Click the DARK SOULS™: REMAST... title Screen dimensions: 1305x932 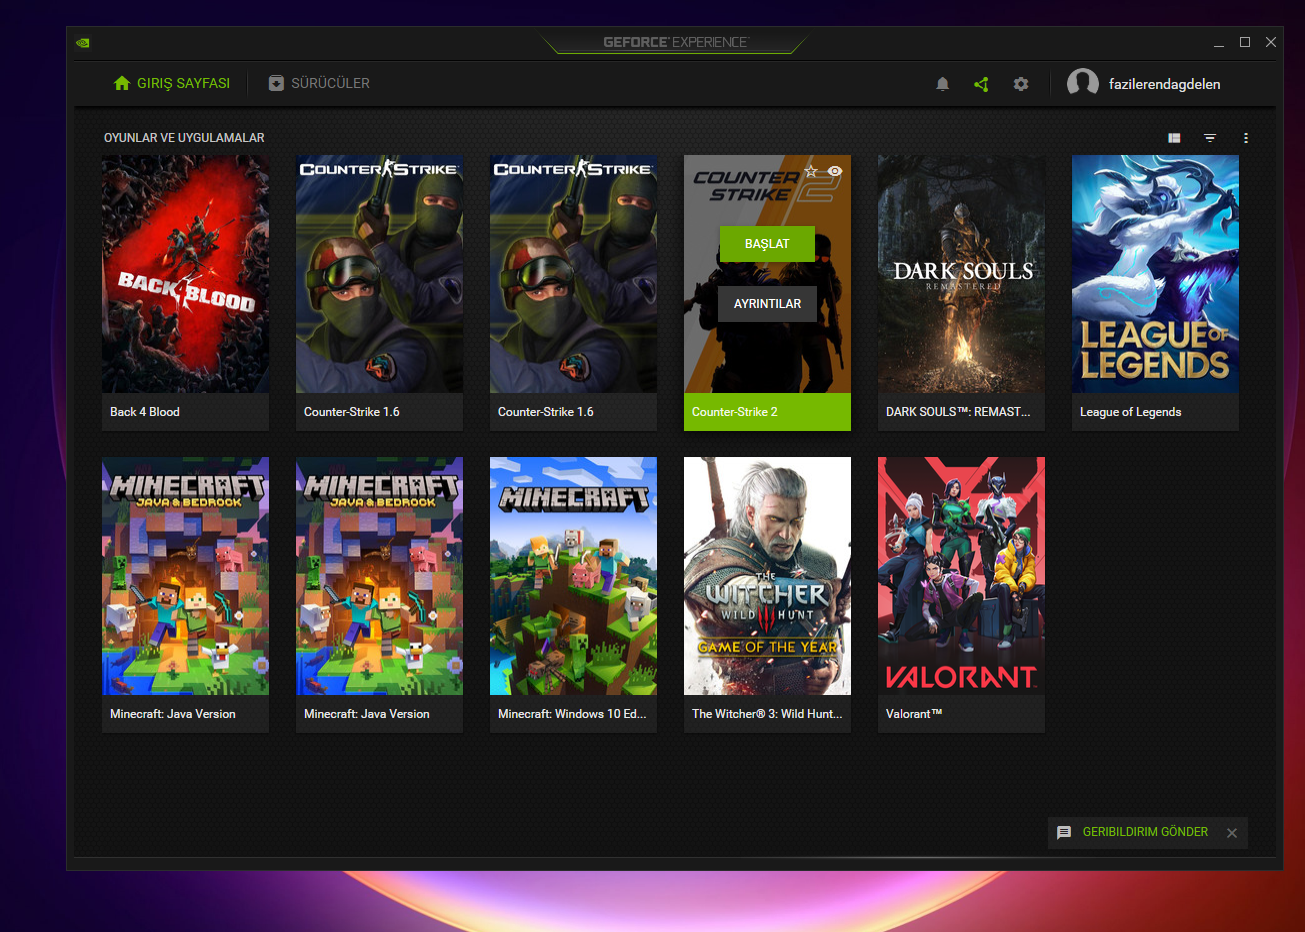958,412
